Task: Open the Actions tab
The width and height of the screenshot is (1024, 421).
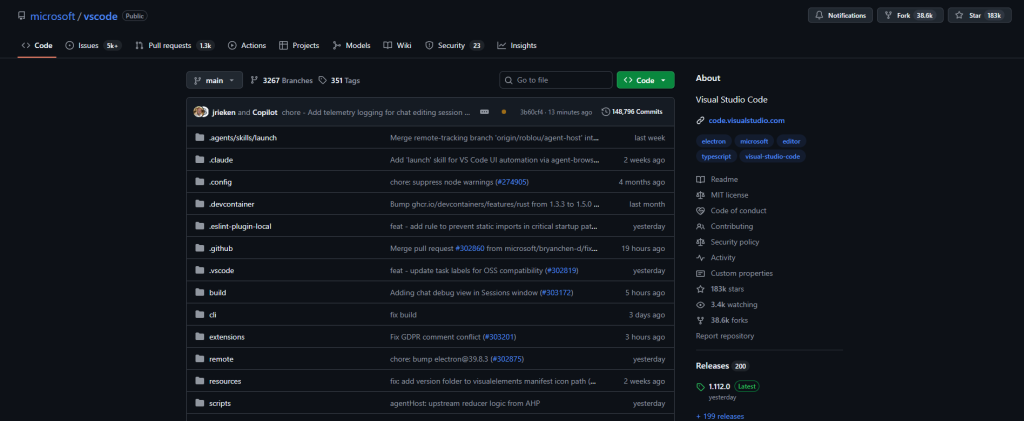Action: tap(247, 46)
